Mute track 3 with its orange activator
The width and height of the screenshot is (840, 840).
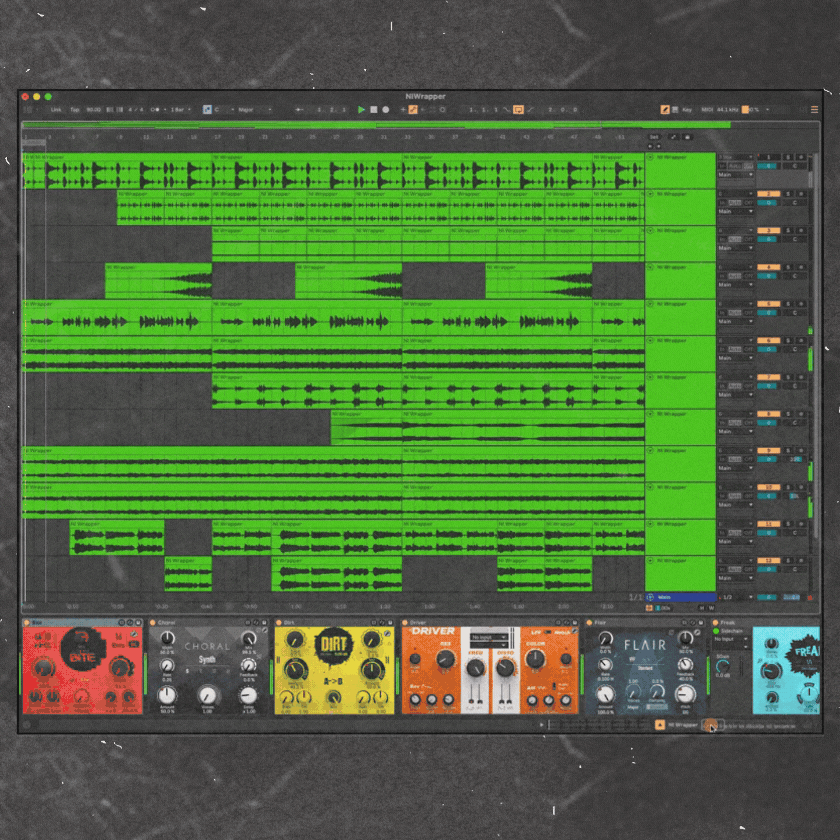click(768, 230)
